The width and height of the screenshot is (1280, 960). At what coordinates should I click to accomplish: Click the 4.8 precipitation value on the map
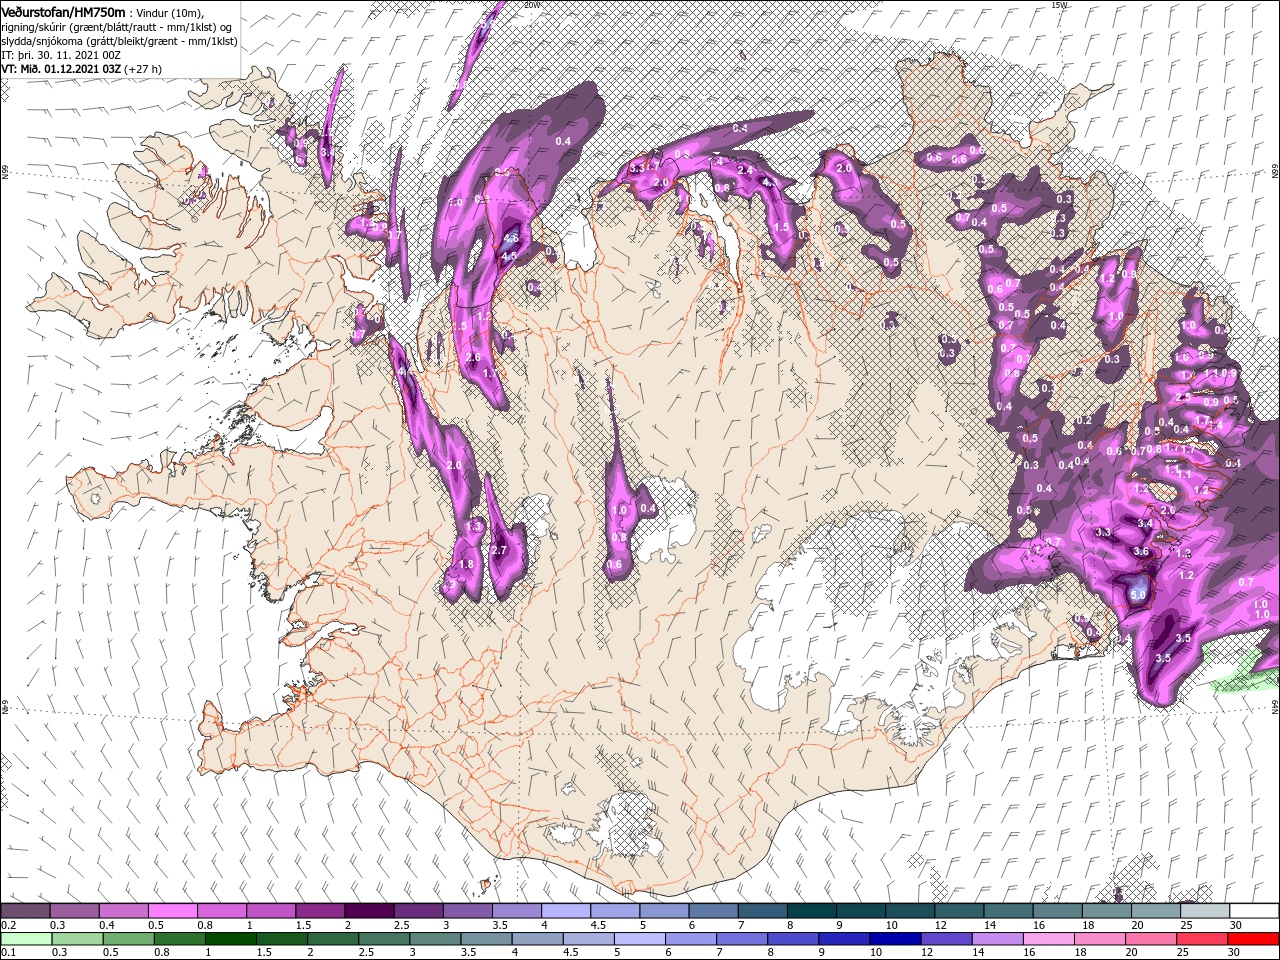[x=510, y=239]
